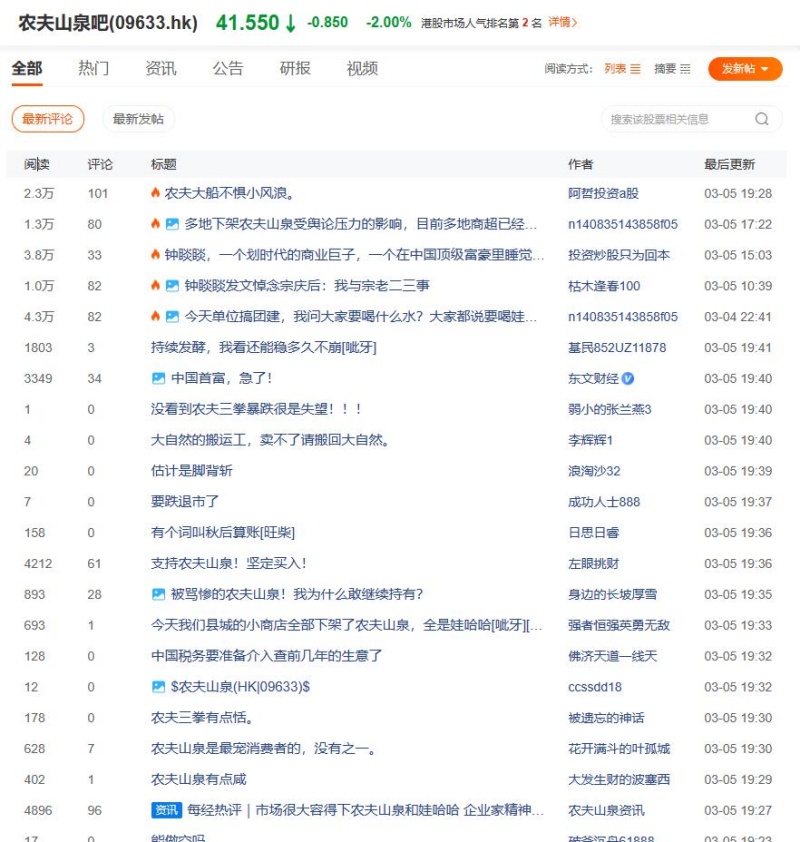Switch to the 热门 tab
The width and height of the screenshot is (800, 842).
pos(94,68)
